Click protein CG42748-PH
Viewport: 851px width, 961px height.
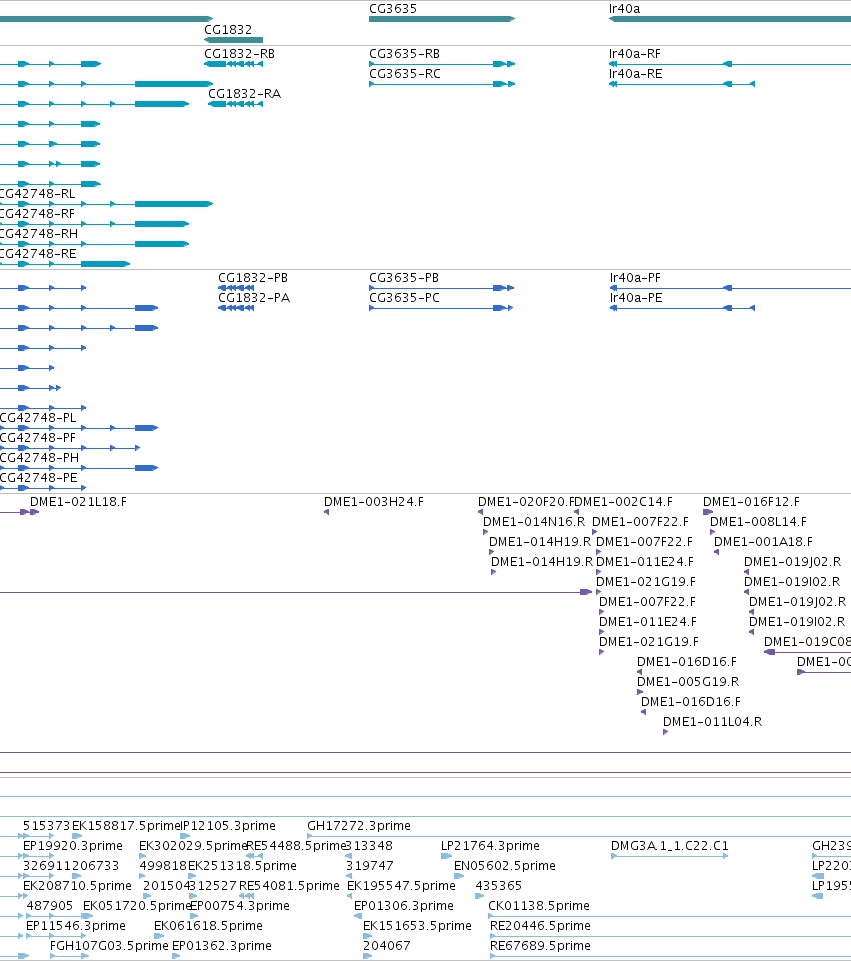coord(40,458)
